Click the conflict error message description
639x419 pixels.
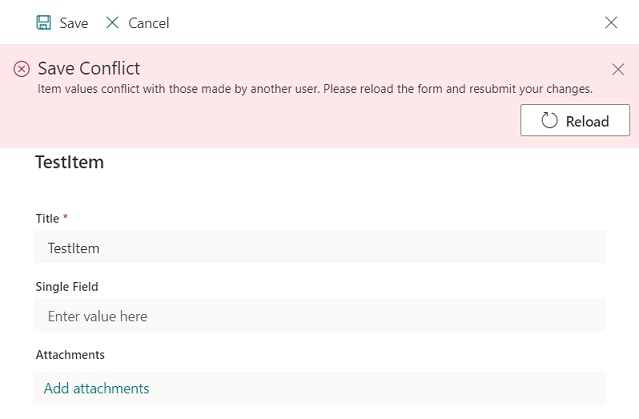point(315,89)
